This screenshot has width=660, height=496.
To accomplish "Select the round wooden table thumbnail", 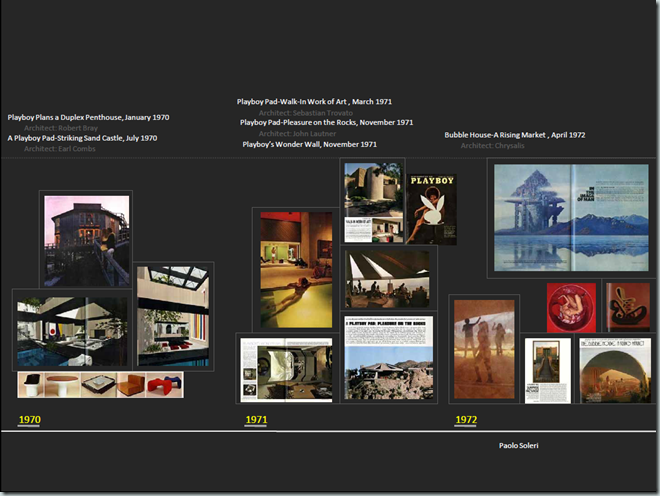I will (63, 385).
